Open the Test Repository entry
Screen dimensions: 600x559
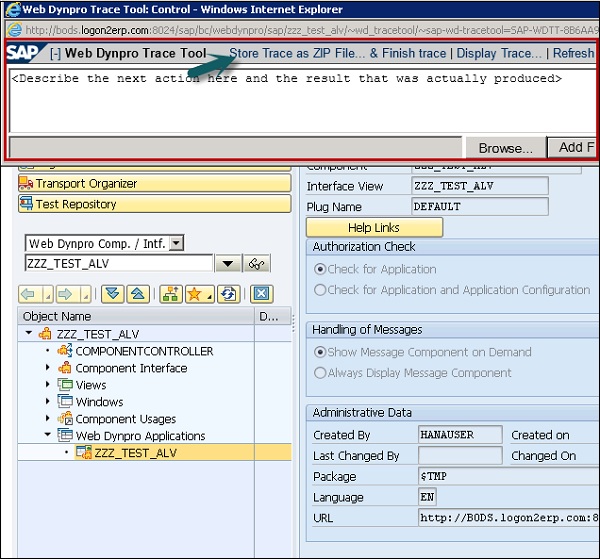coord(76,204)
